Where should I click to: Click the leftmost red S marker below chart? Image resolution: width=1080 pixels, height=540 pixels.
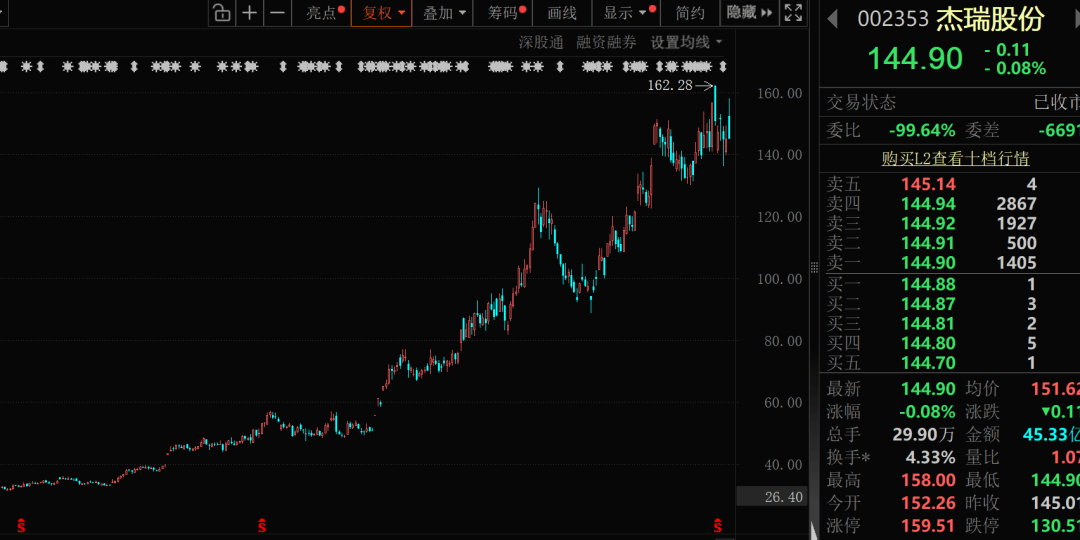[21, 525]
